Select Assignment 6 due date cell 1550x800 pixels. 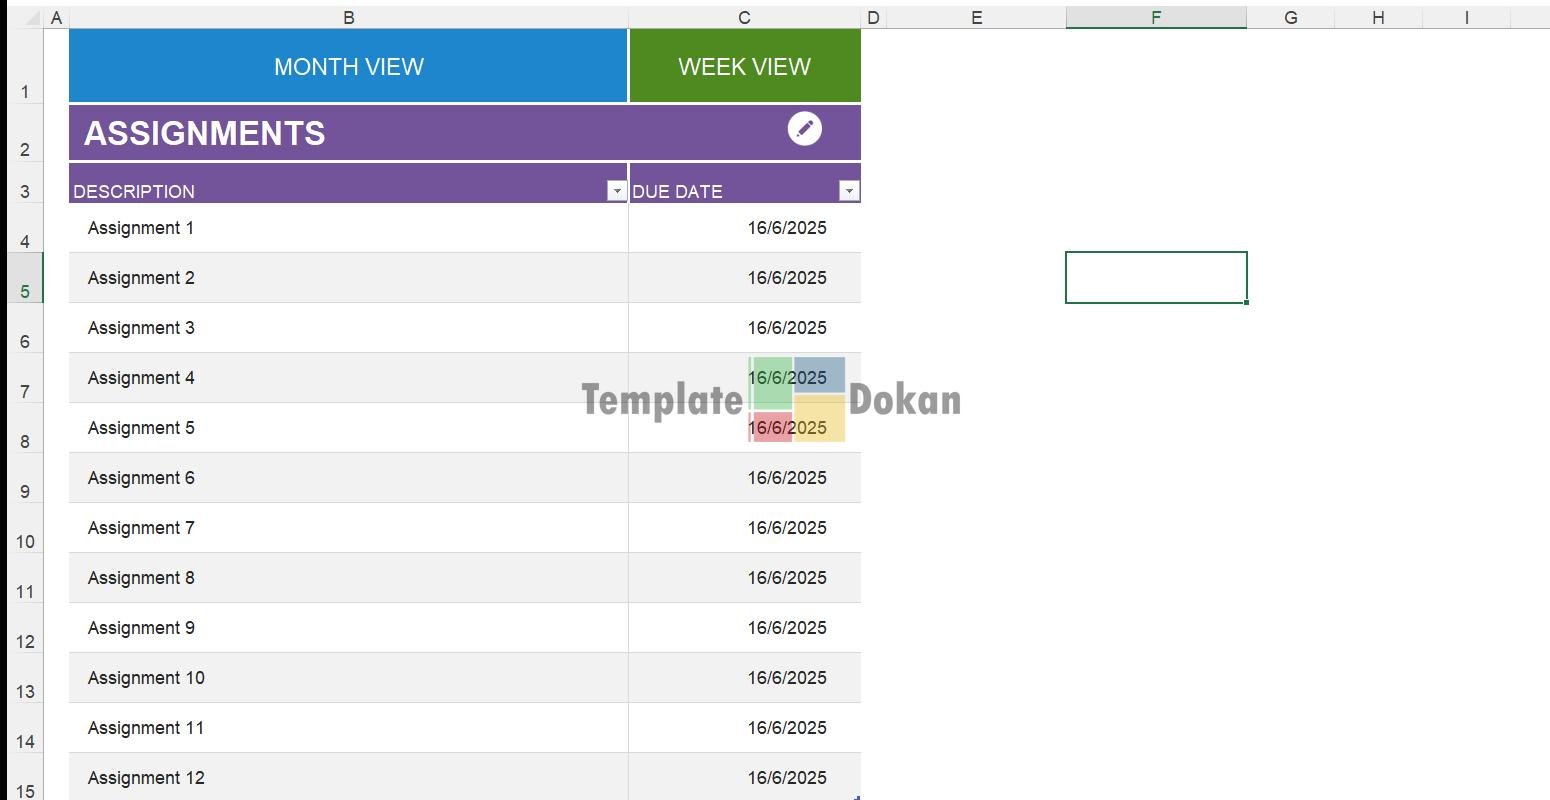[x=744, y=478]
